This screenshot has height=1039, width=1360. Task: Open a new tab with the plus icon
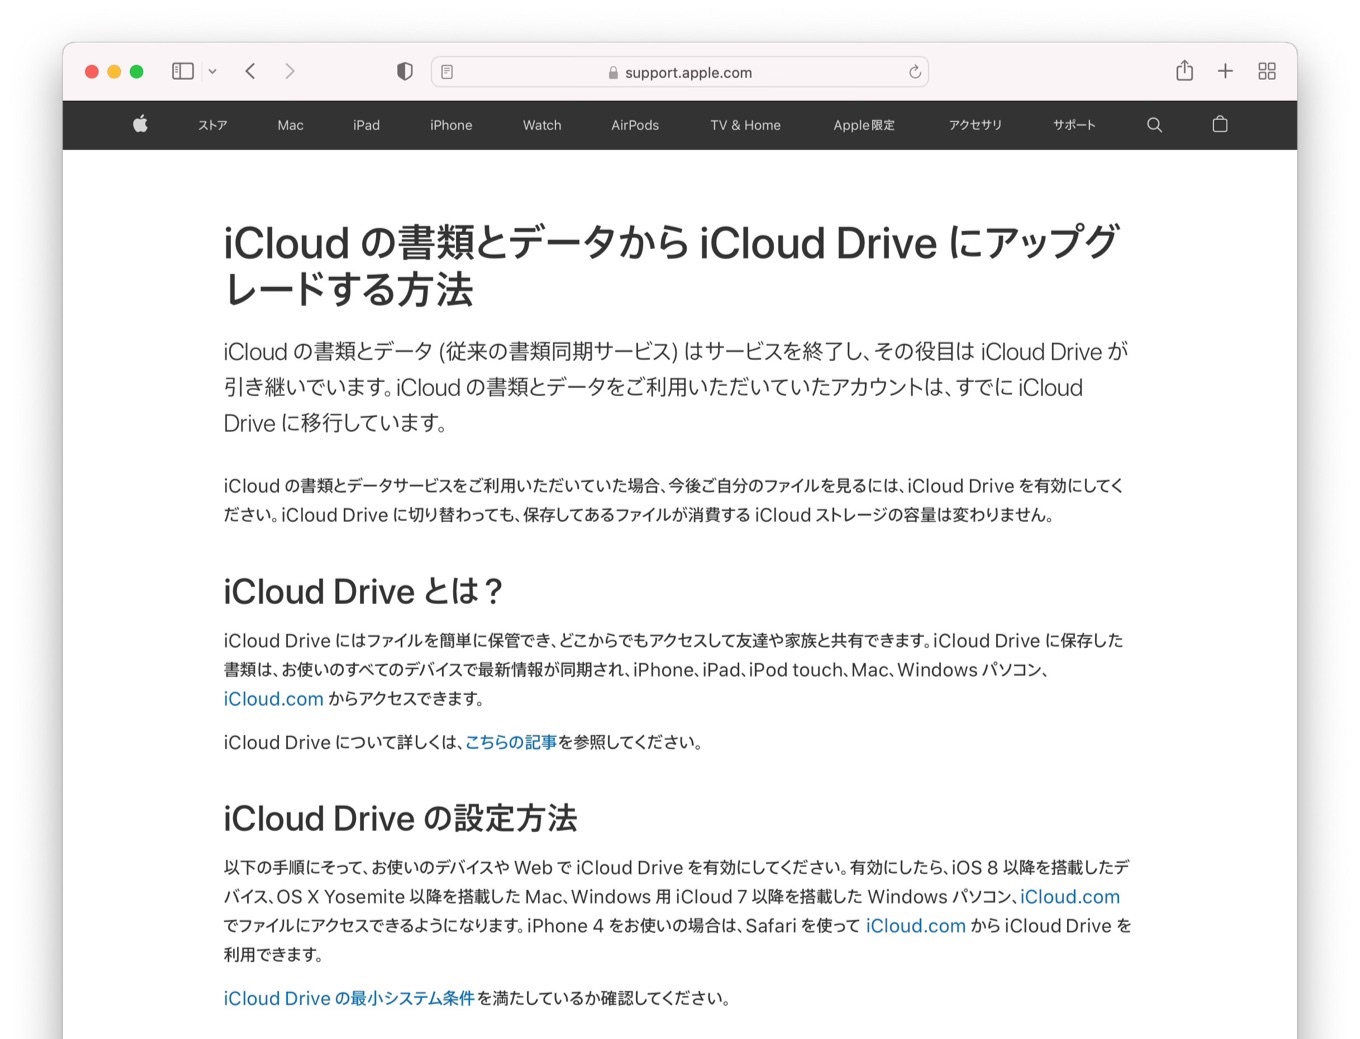[1224, 71]
